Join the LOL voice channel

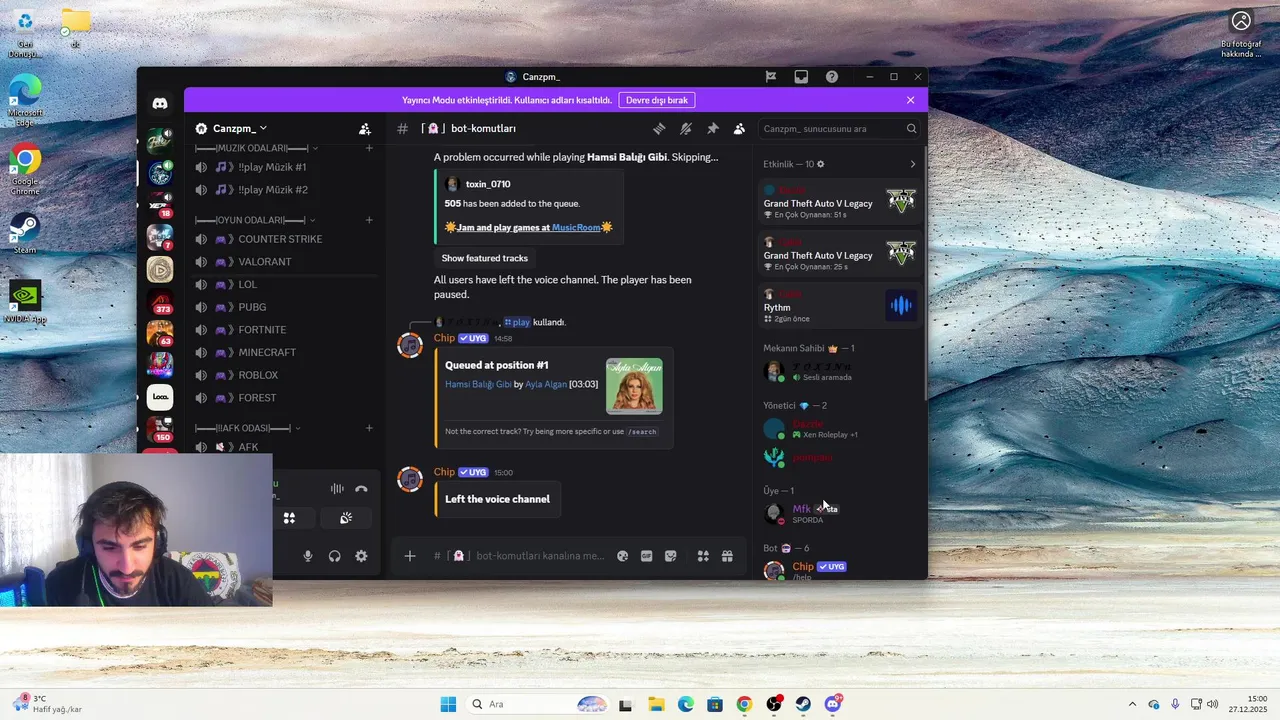(284, 284)
